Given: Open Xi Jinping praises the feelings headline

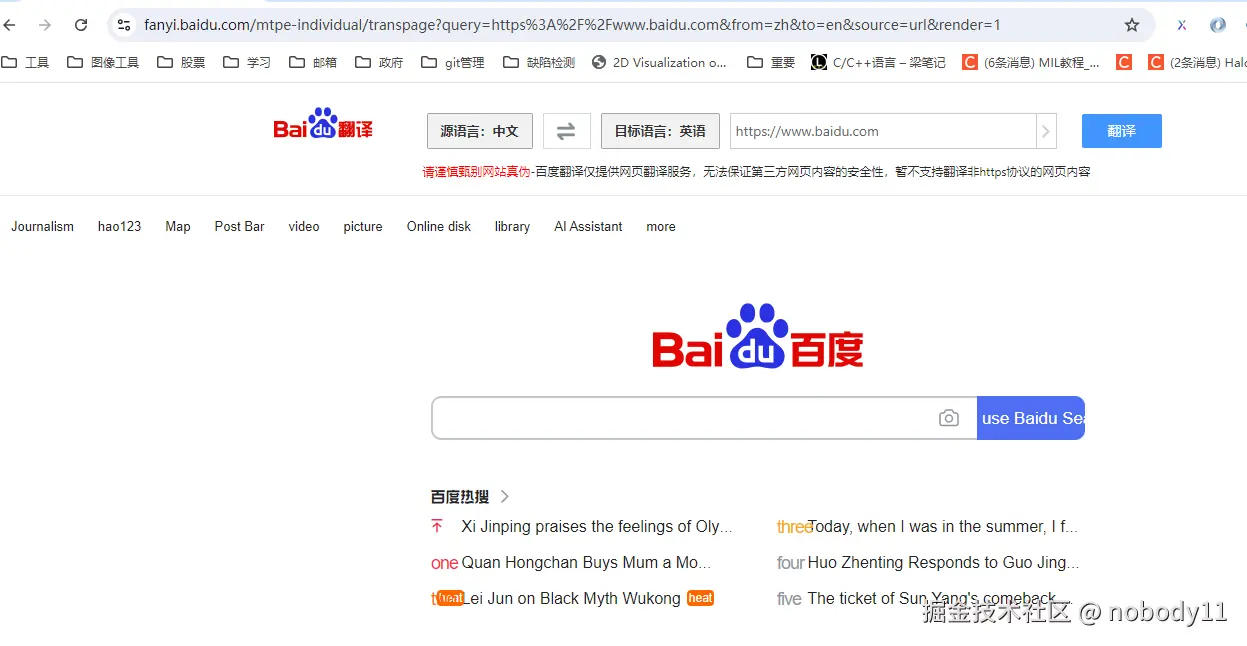Looking at the screenshot, I should click(597, 526).
